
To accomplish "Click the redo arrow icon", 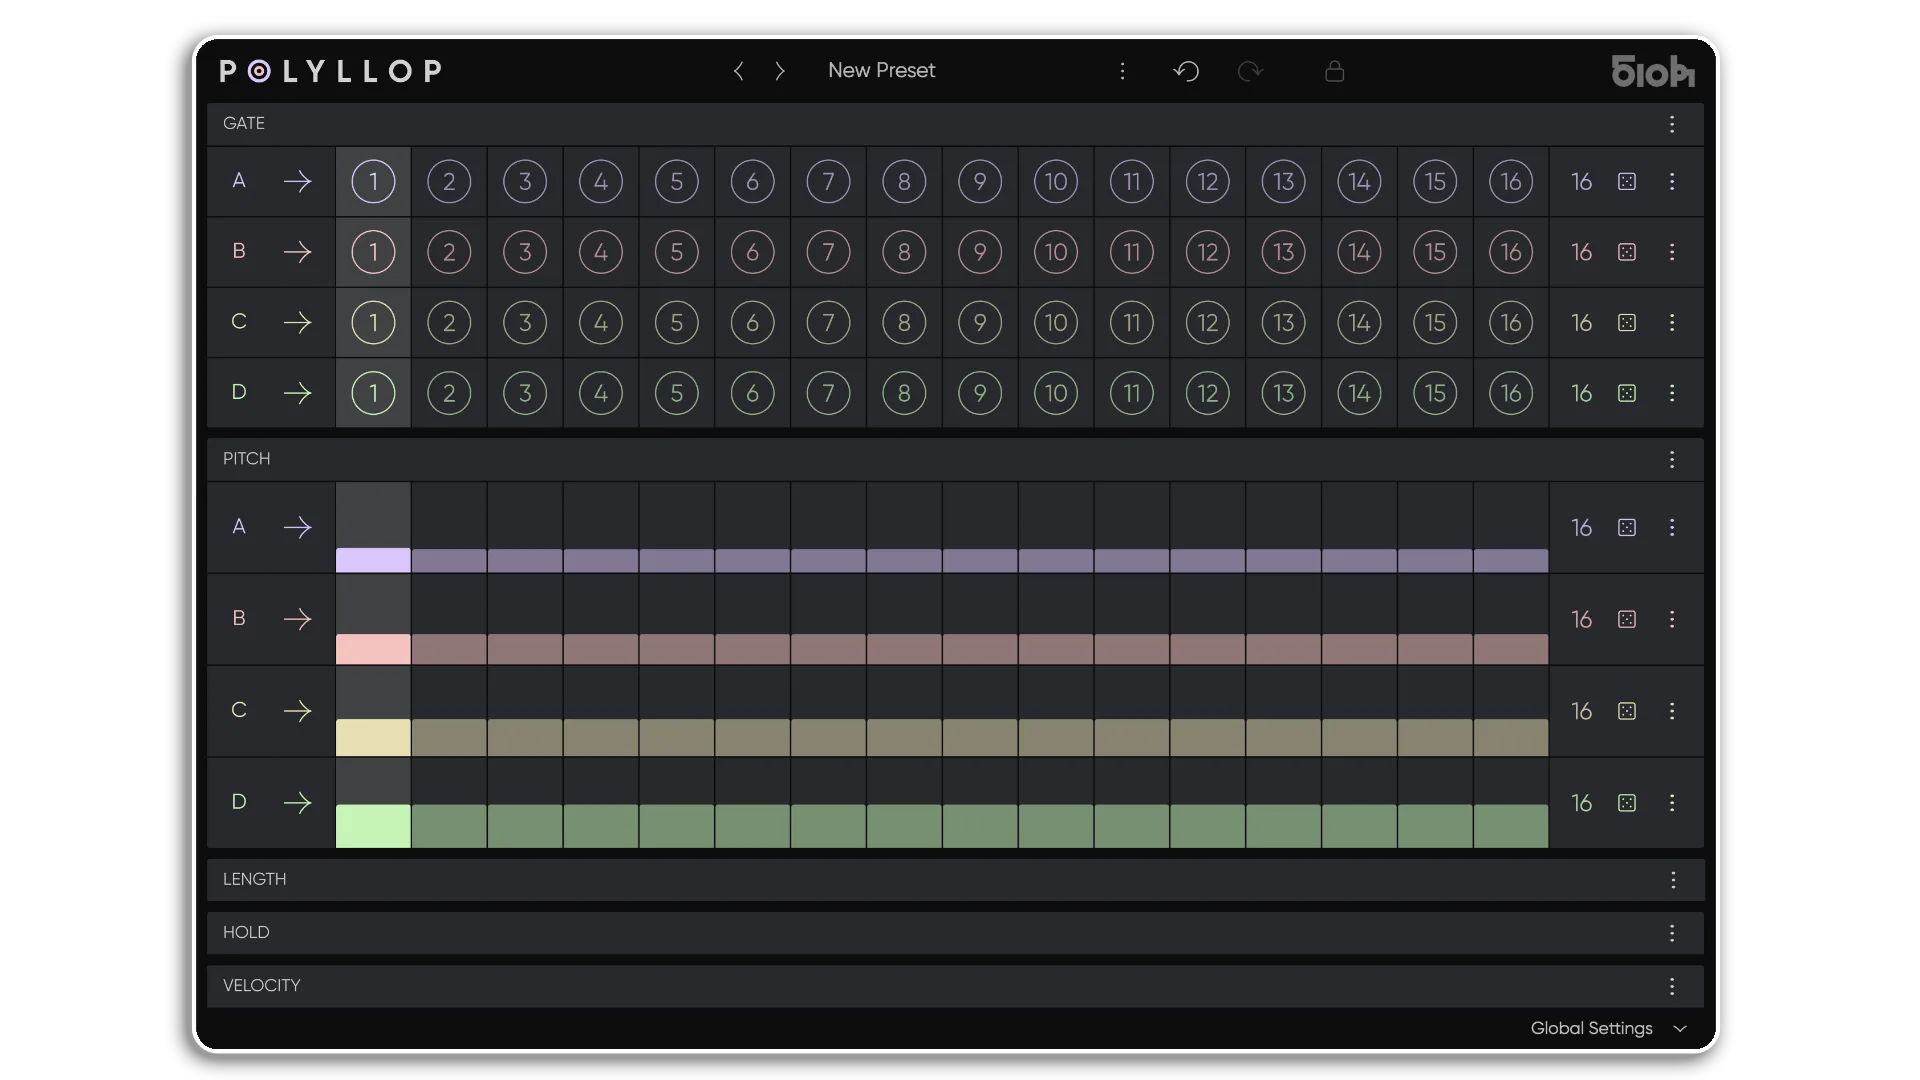I will coord(1250,71).
